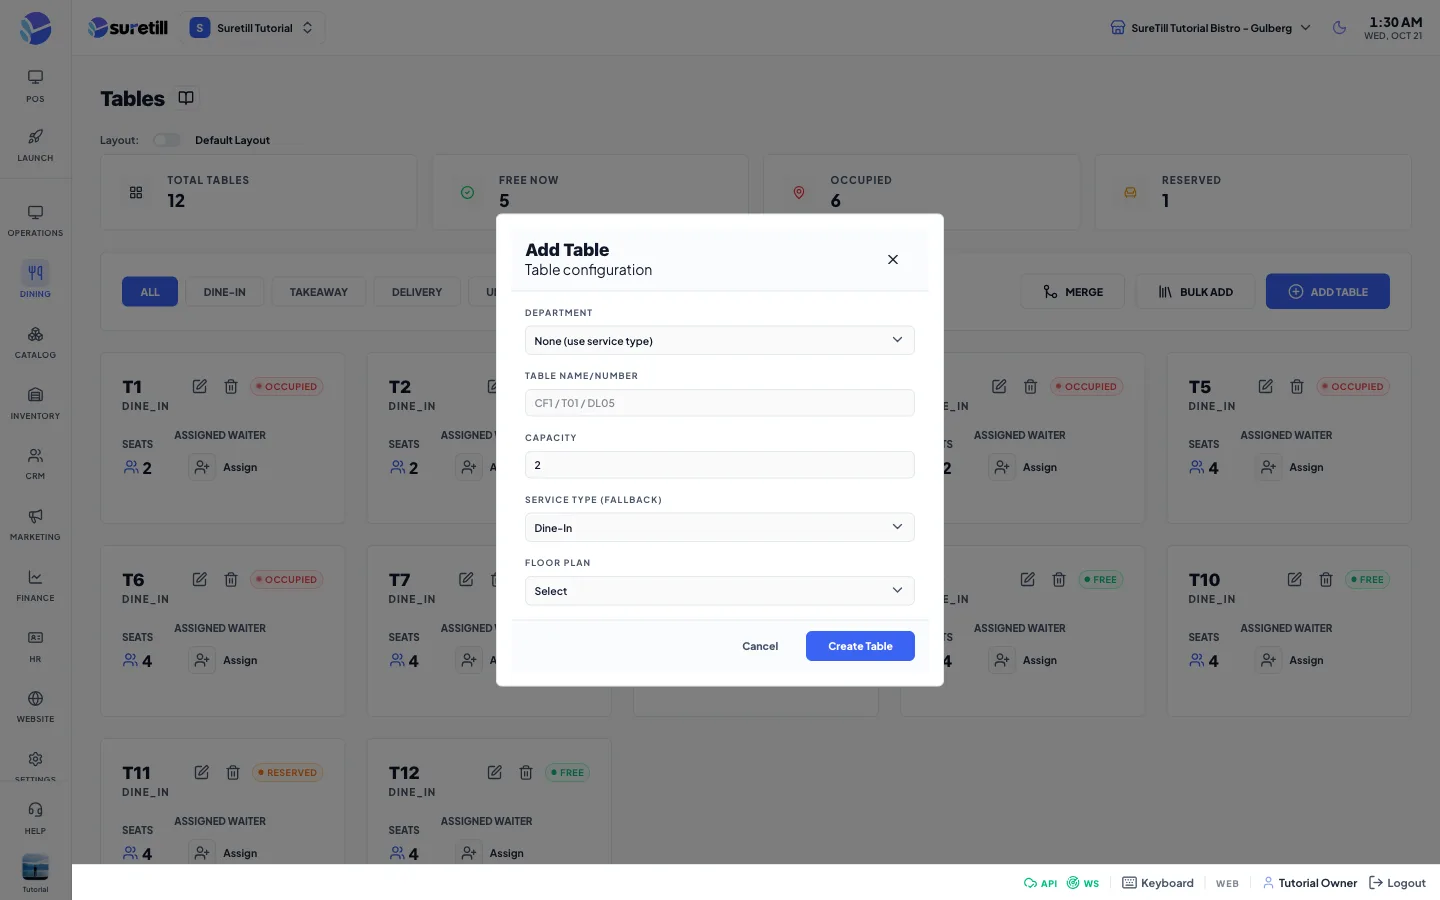This screenshot has height=900, width=1440.
Task: Open the Tables guide book icon
Action: pos(186,97)
